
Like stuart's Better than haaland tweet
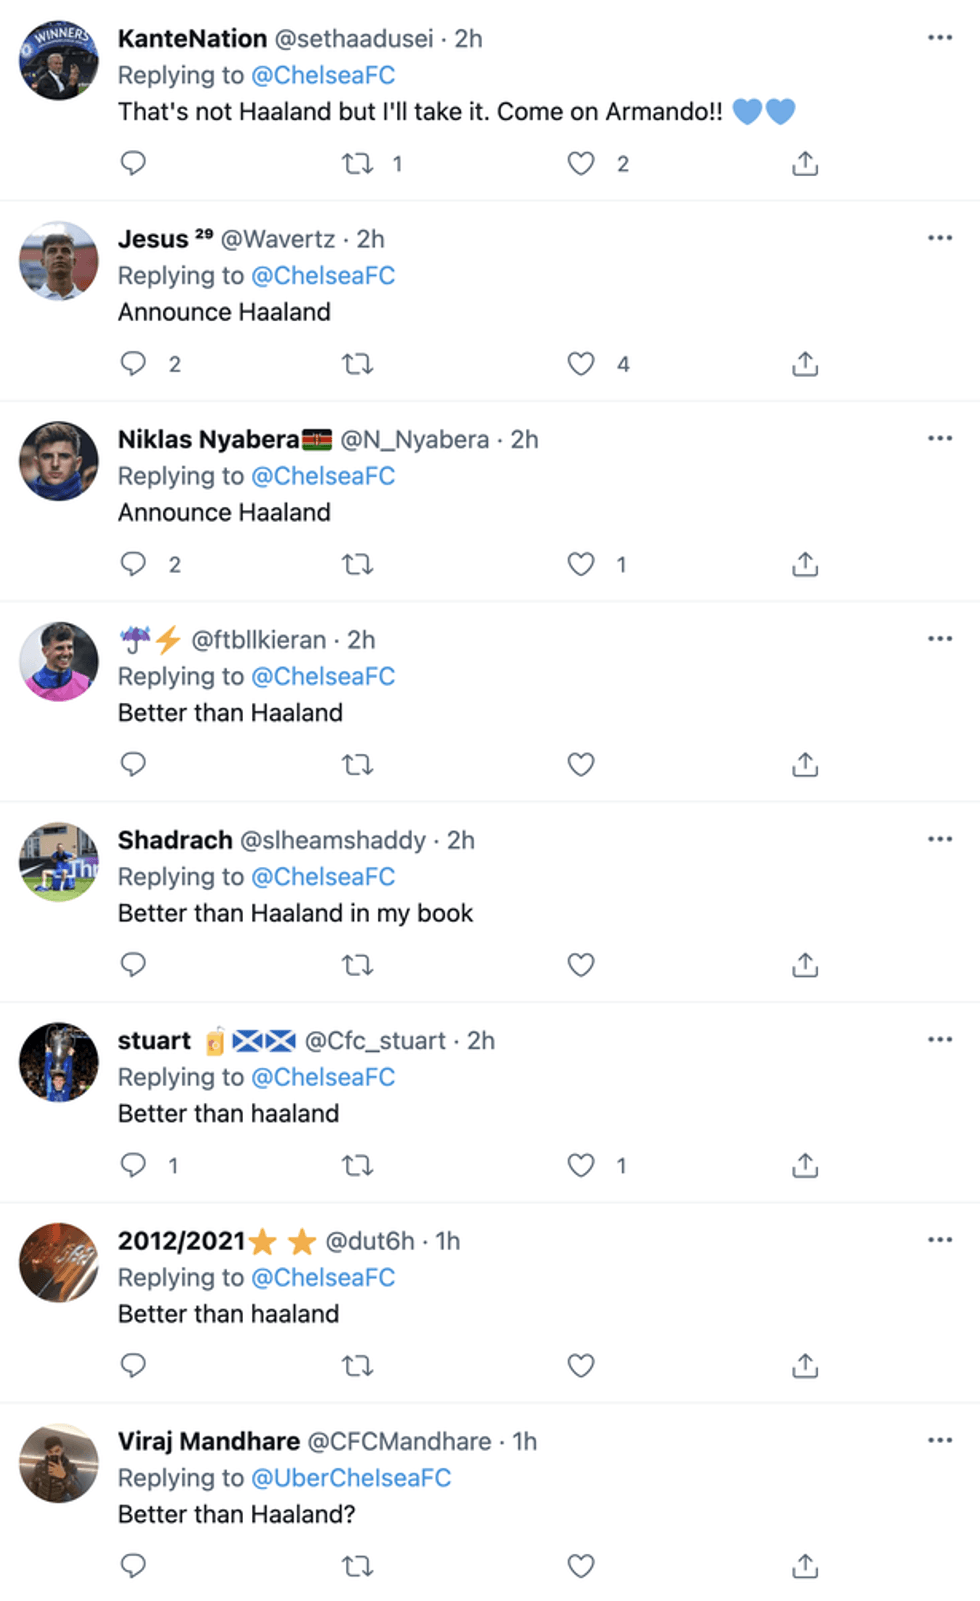581,1165
